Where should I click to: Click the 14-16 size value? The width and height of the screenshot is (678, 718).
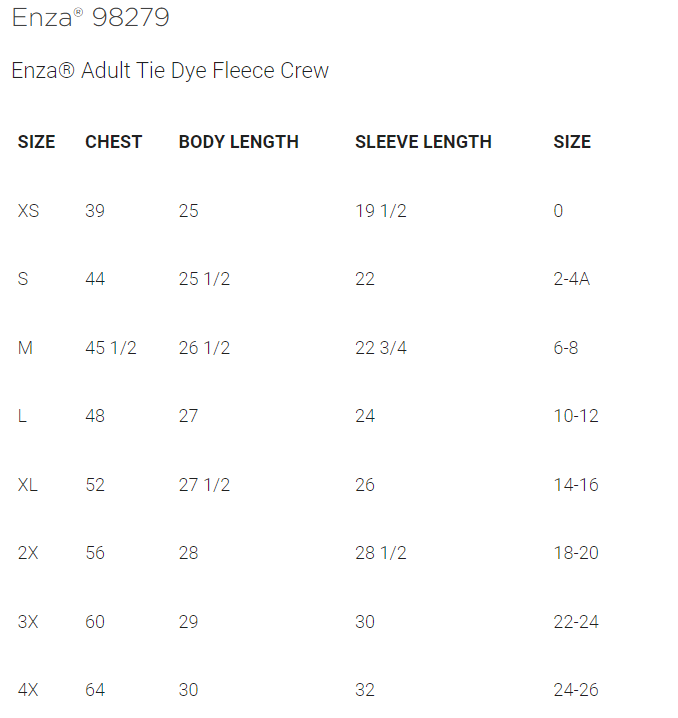pyautogui.click(x=576, y=485)
